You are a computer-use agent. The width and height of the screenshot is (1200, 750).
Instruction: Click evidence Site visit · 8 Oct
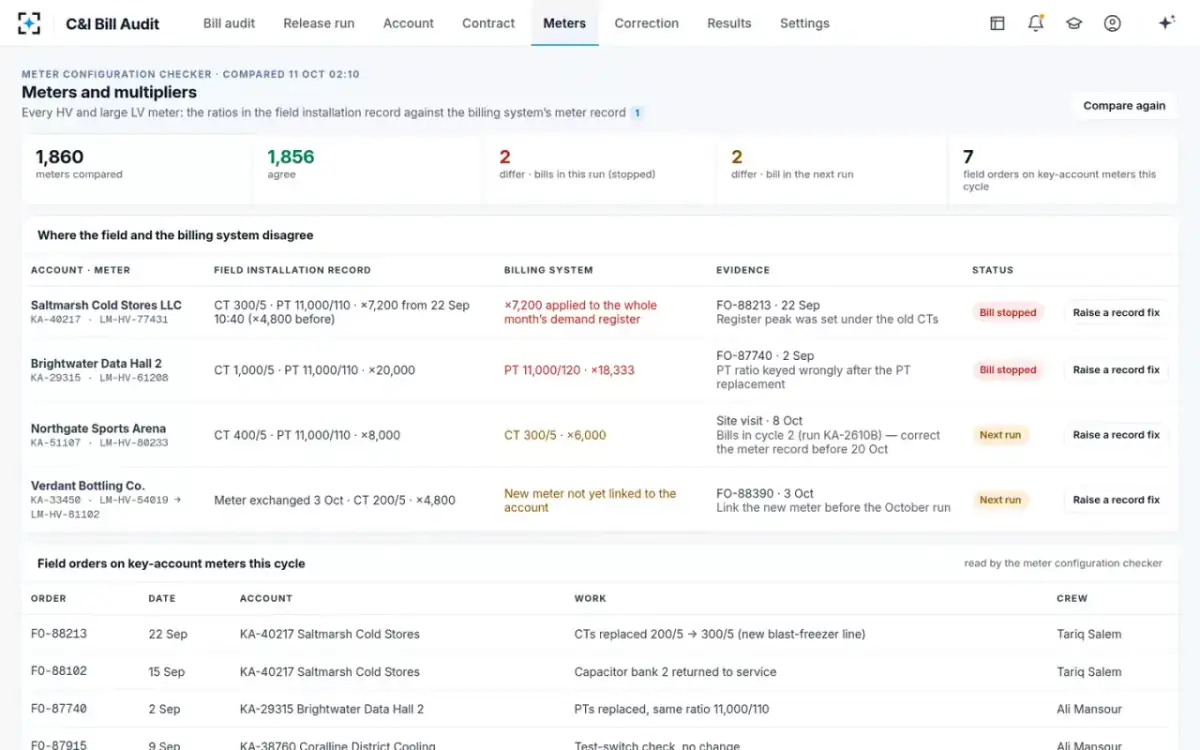pos(759,421)
